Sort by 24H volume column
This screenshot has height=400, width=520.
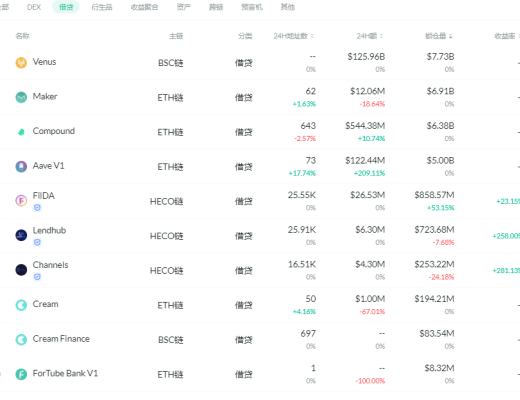pos(370,36)
